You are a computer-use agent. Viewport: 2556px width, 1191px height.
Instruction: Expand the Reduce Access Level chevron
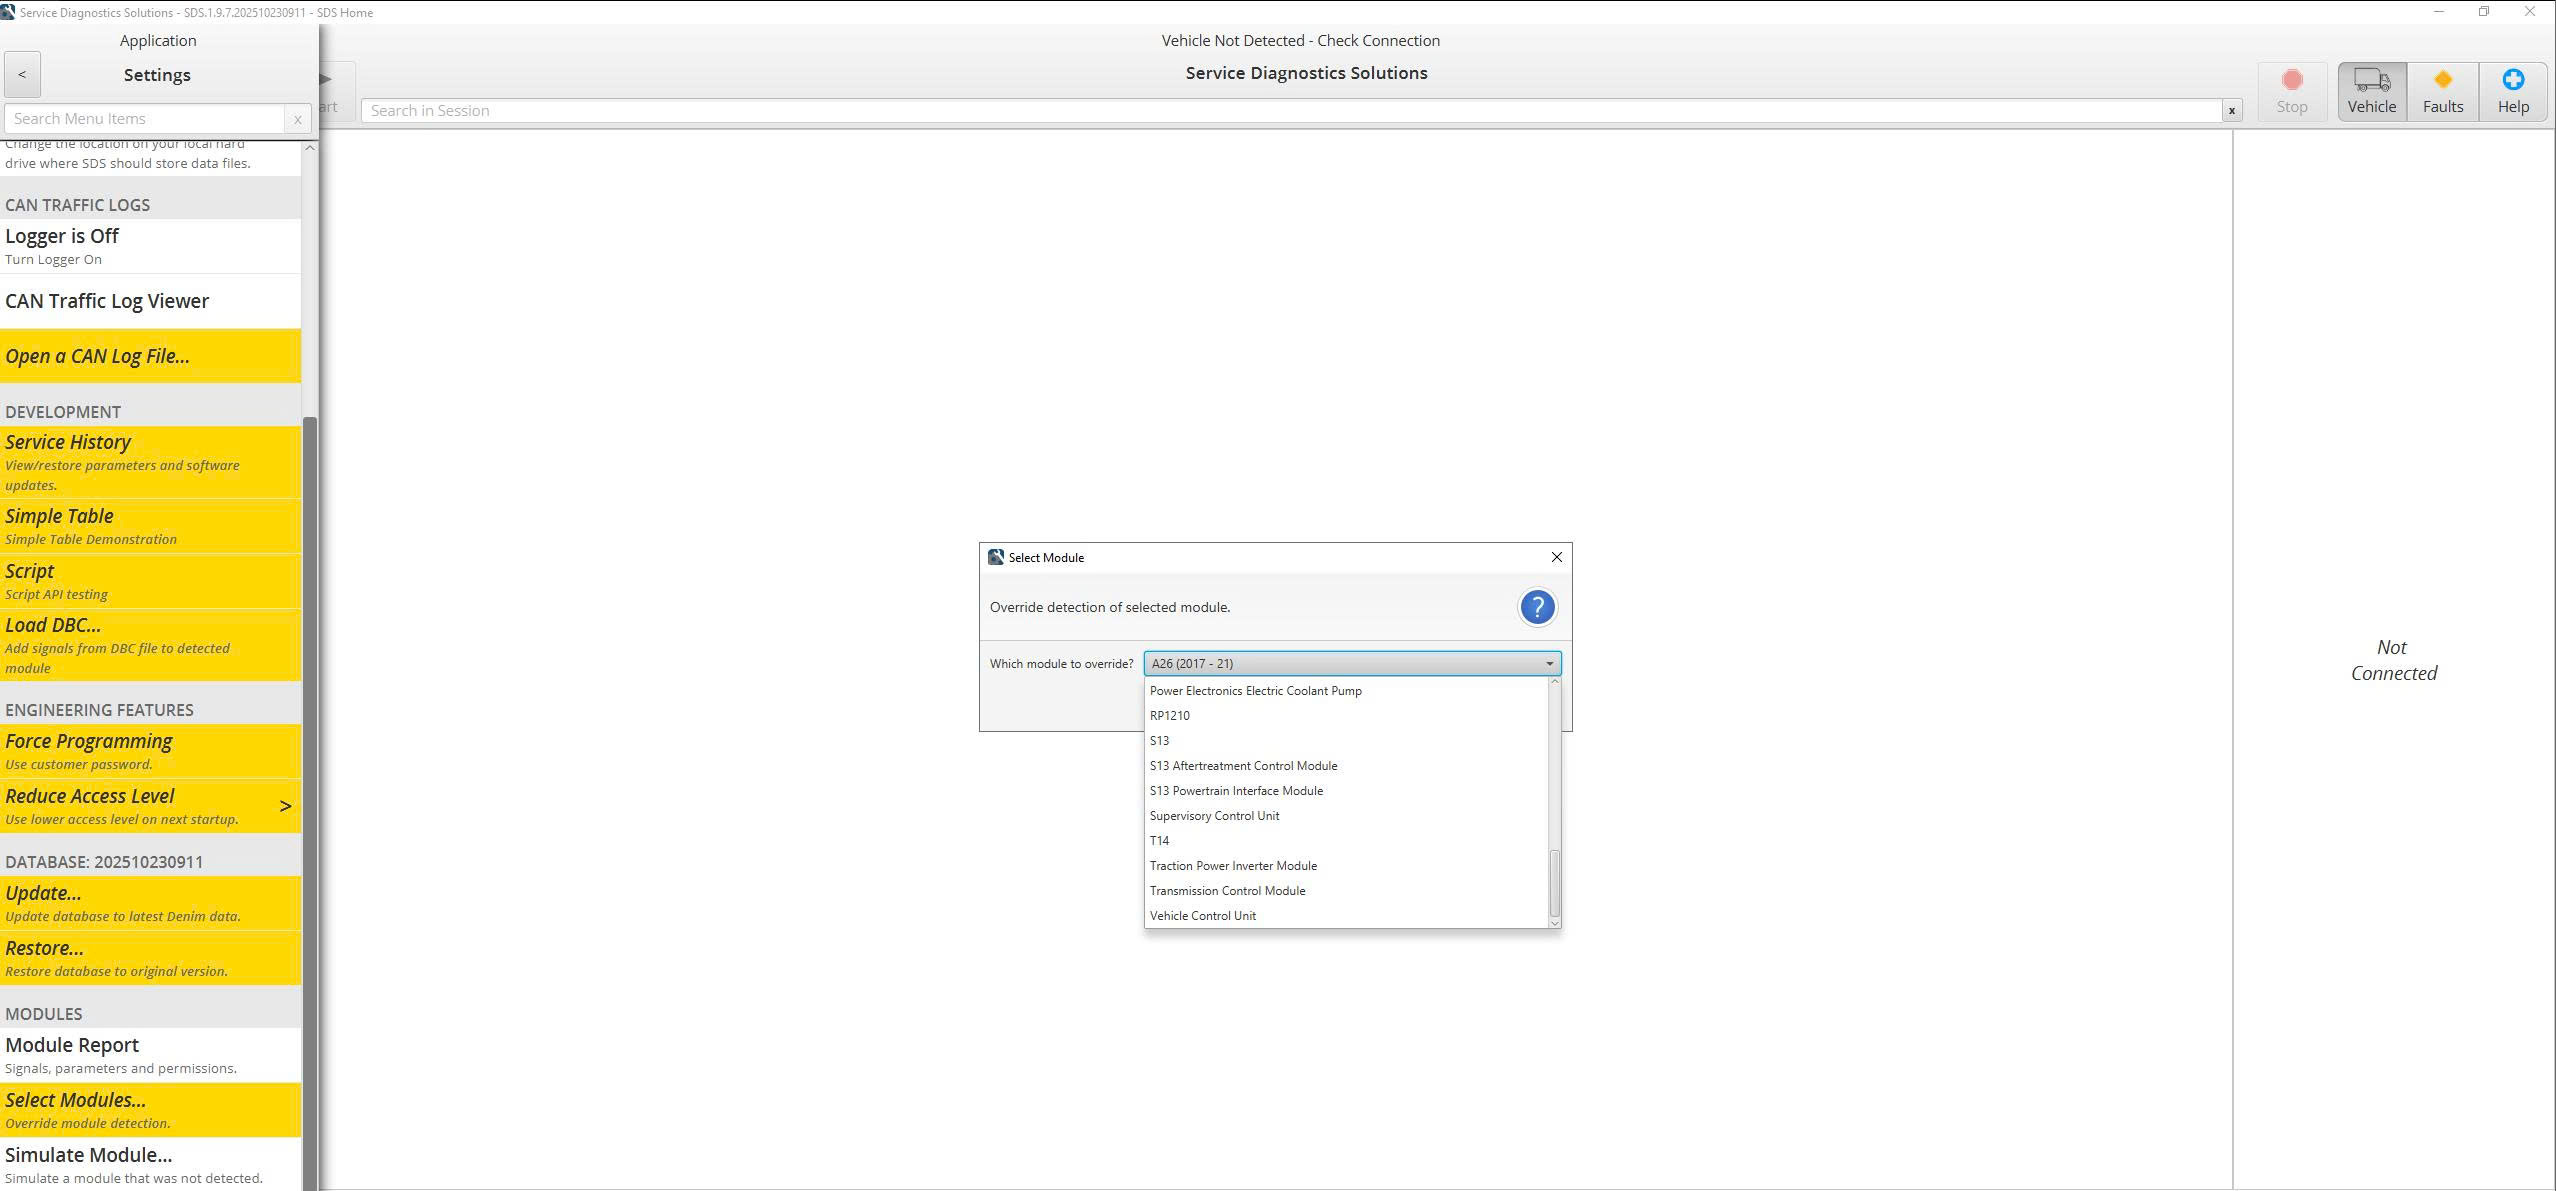285,806
